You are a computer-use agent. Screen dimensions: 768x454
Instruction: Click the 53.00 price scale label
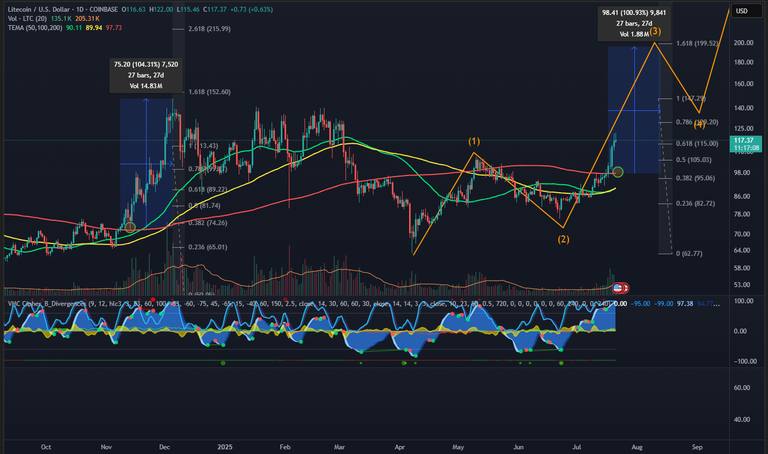coord(742,285)
